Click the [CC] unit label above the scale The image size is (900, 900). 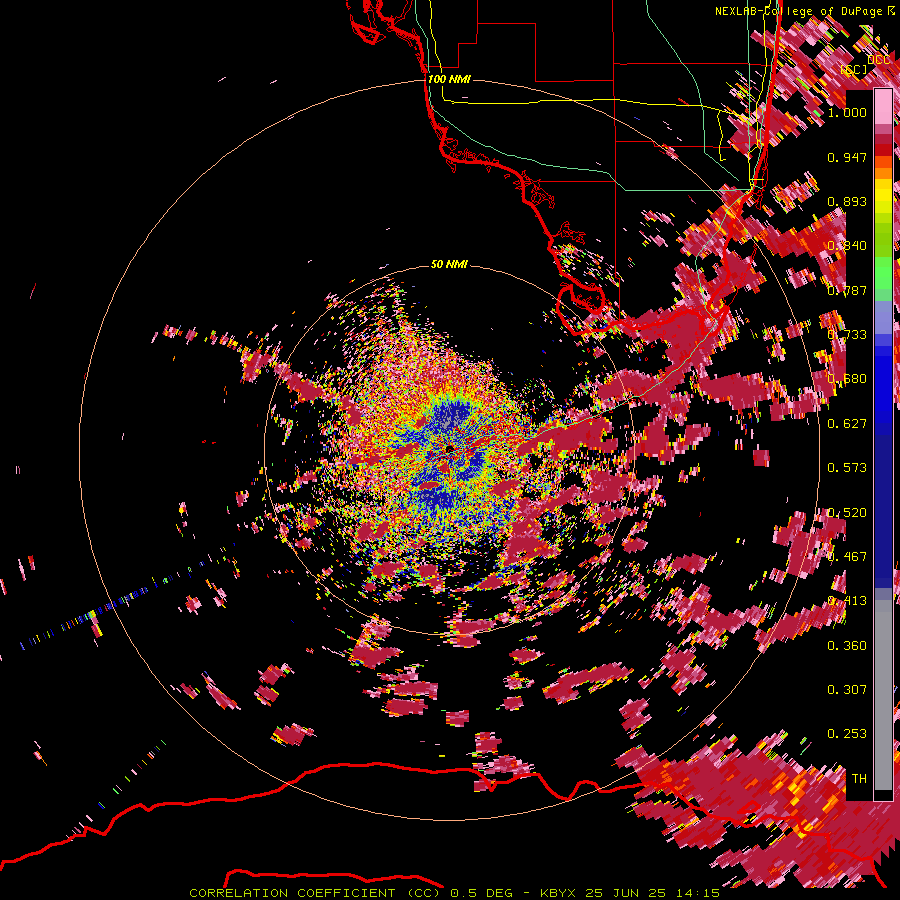point(854,69)
